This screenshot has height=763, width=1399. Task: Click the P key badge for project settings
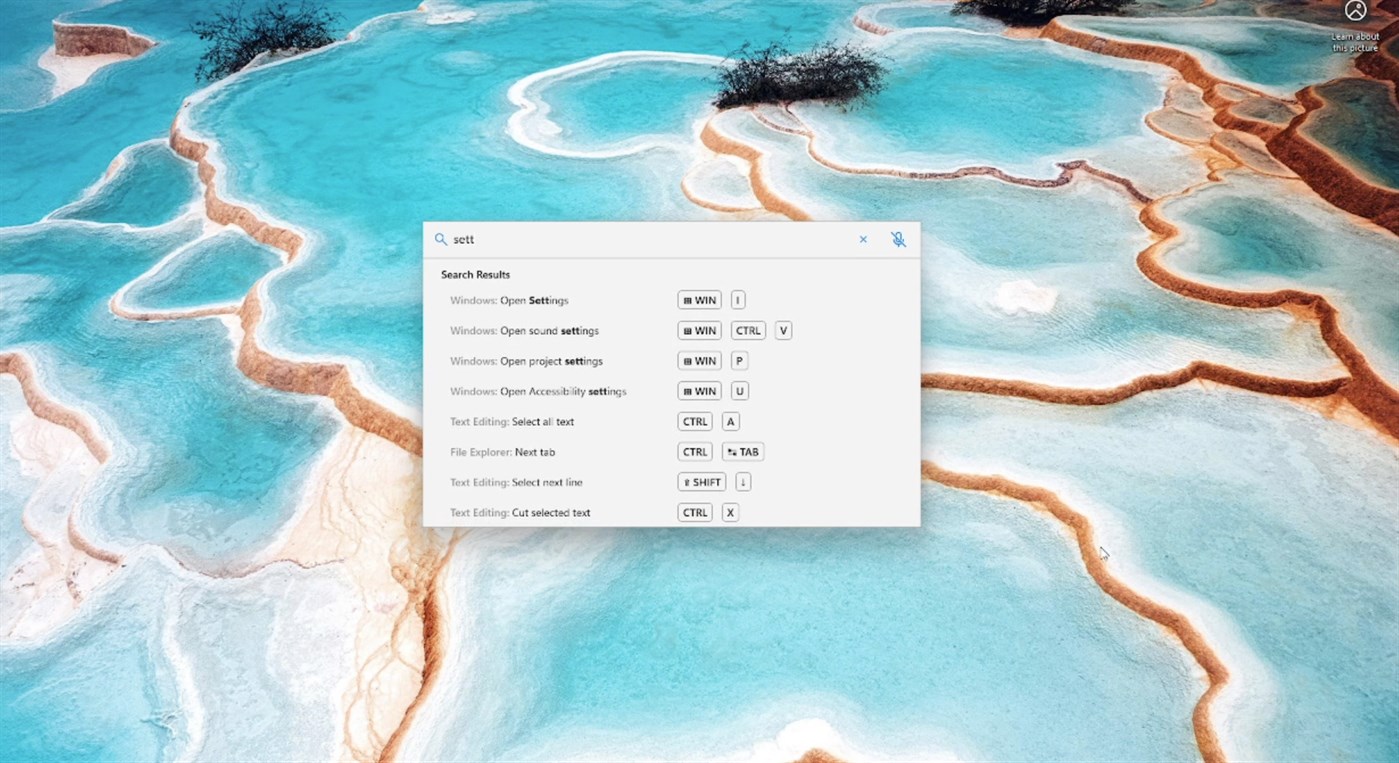click(x=738, y=360)
